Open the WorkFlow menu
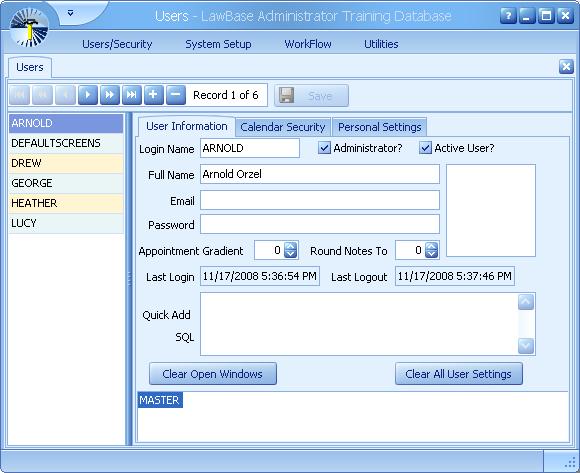Viewport: 580px width, 473px height. click(308, 44)
